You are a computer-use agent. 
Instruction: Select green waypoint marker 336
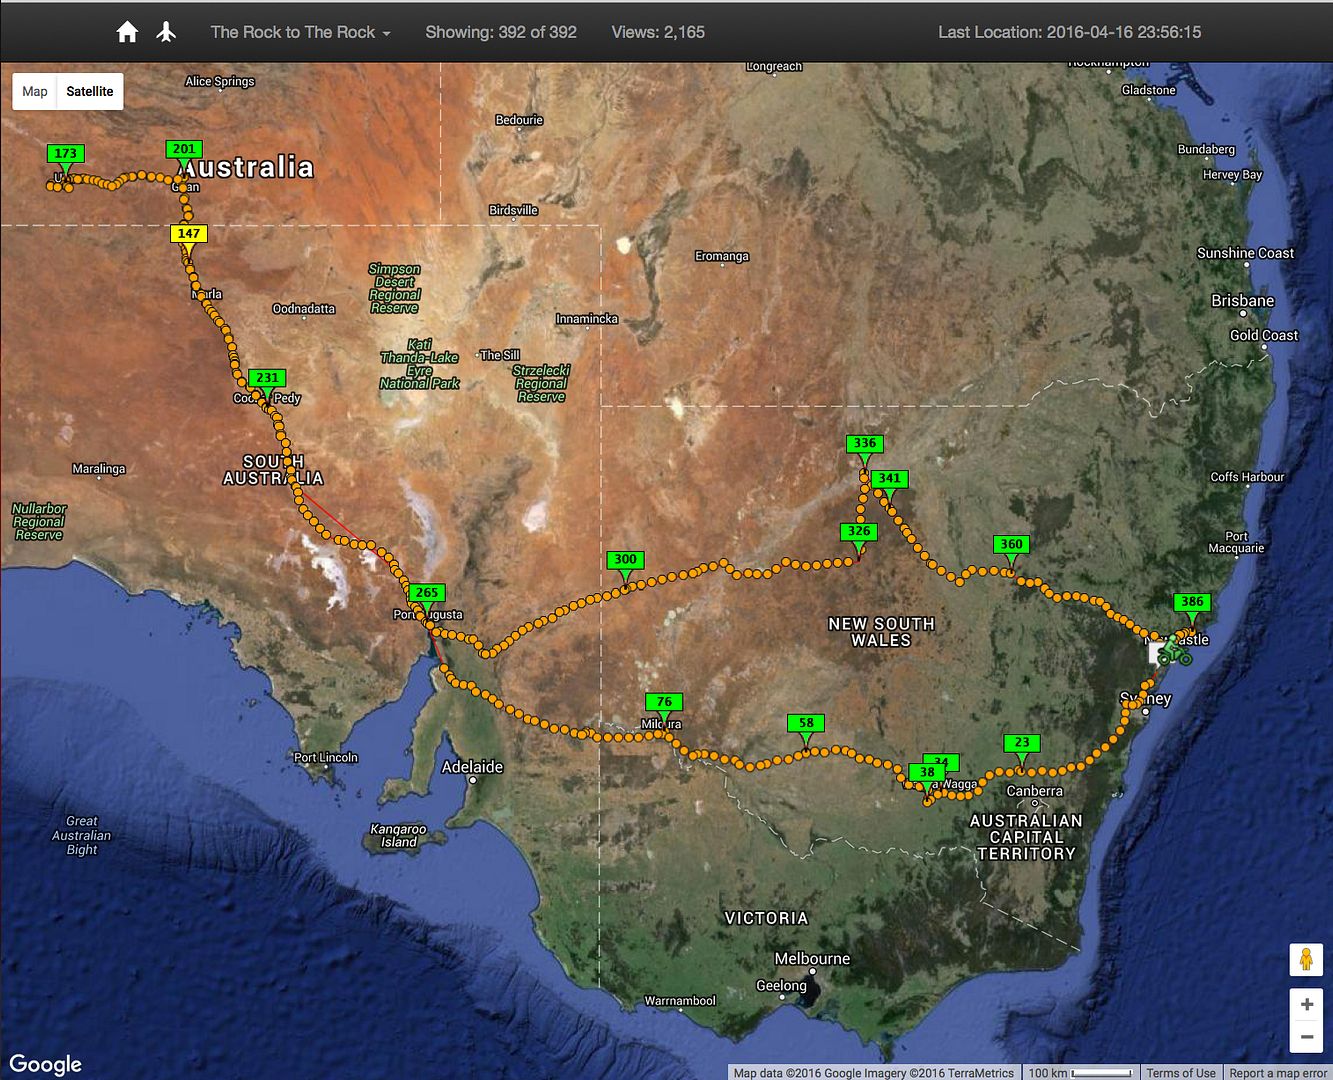(865, 443)
